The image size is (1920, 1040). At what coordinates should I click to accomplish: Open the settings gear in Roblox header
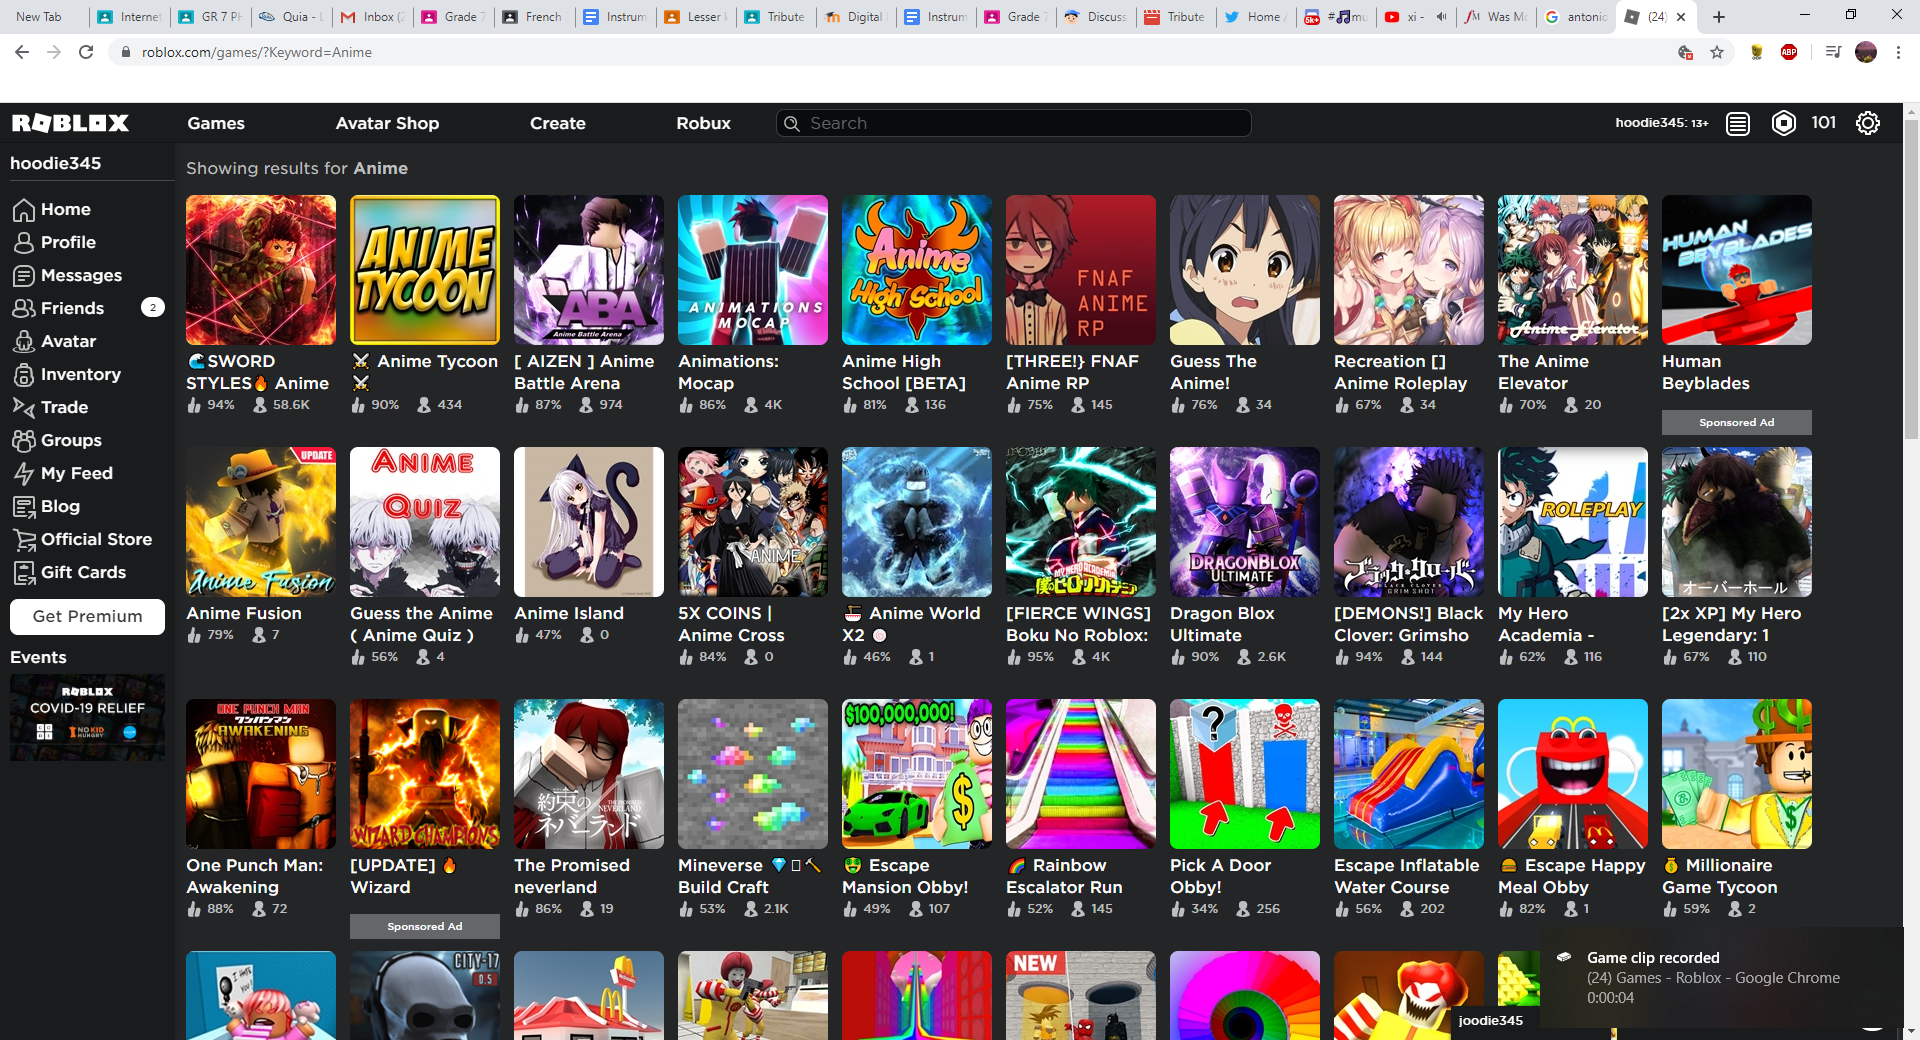(1868, 123)
